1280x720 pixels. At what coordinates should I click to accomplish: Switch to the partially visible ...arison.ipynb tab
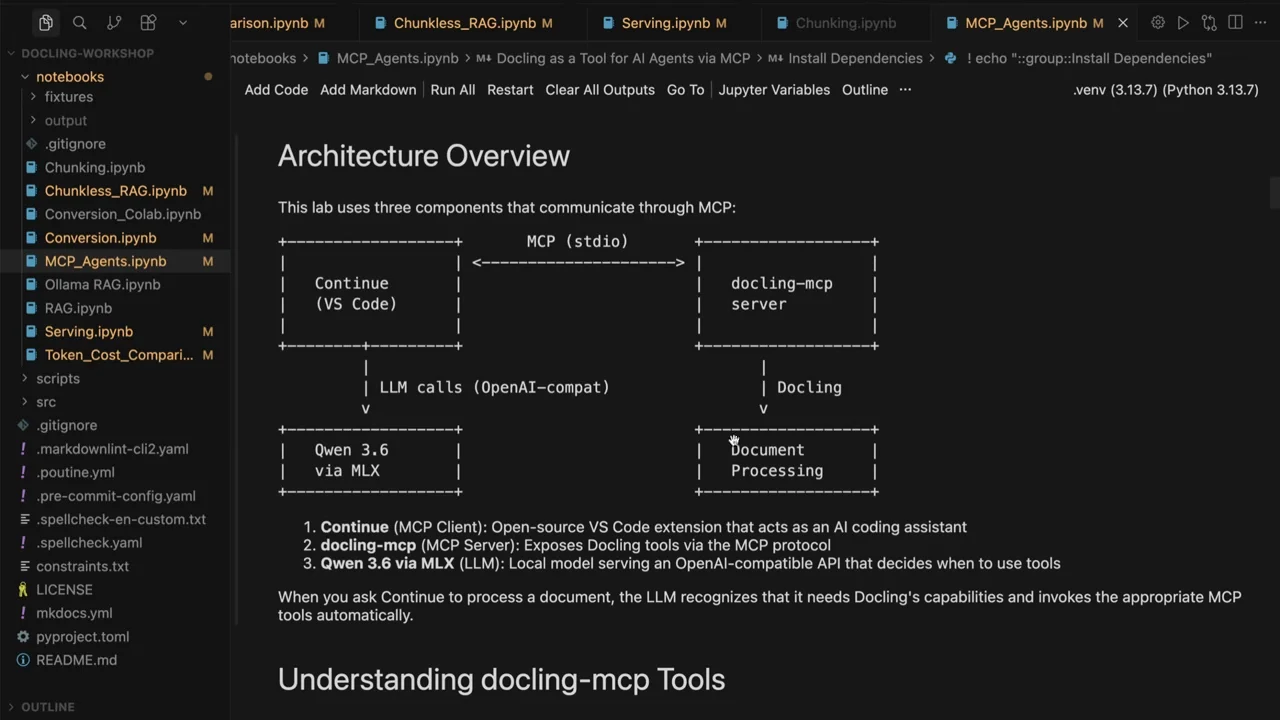point(277,22)
